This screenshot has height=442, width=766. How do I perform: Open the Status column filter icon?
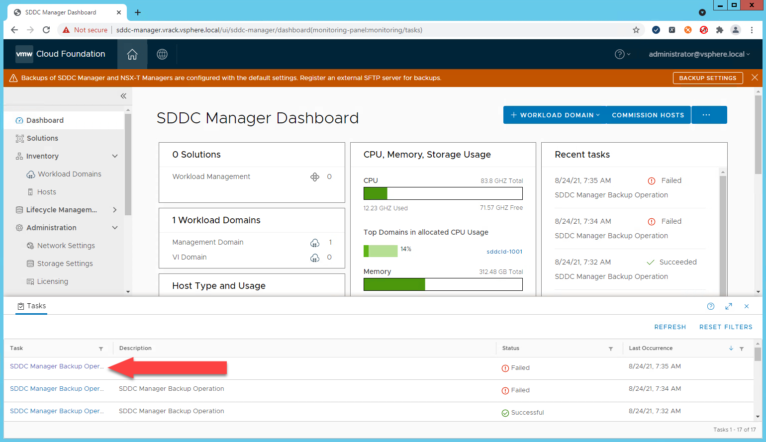click(611, 349)
